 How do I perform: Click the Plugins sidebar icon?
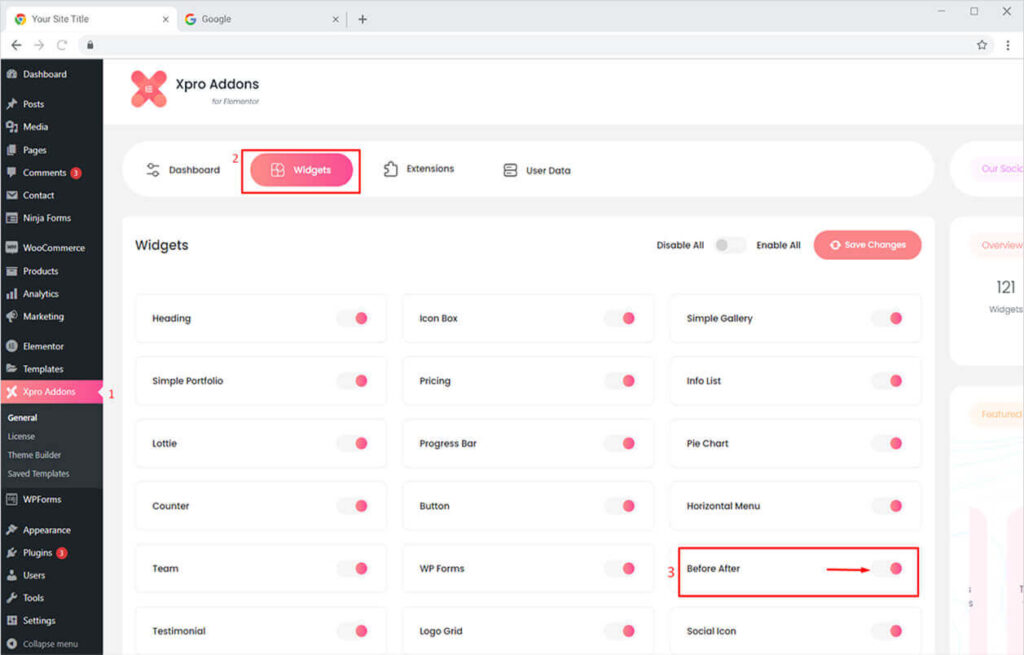12,553
